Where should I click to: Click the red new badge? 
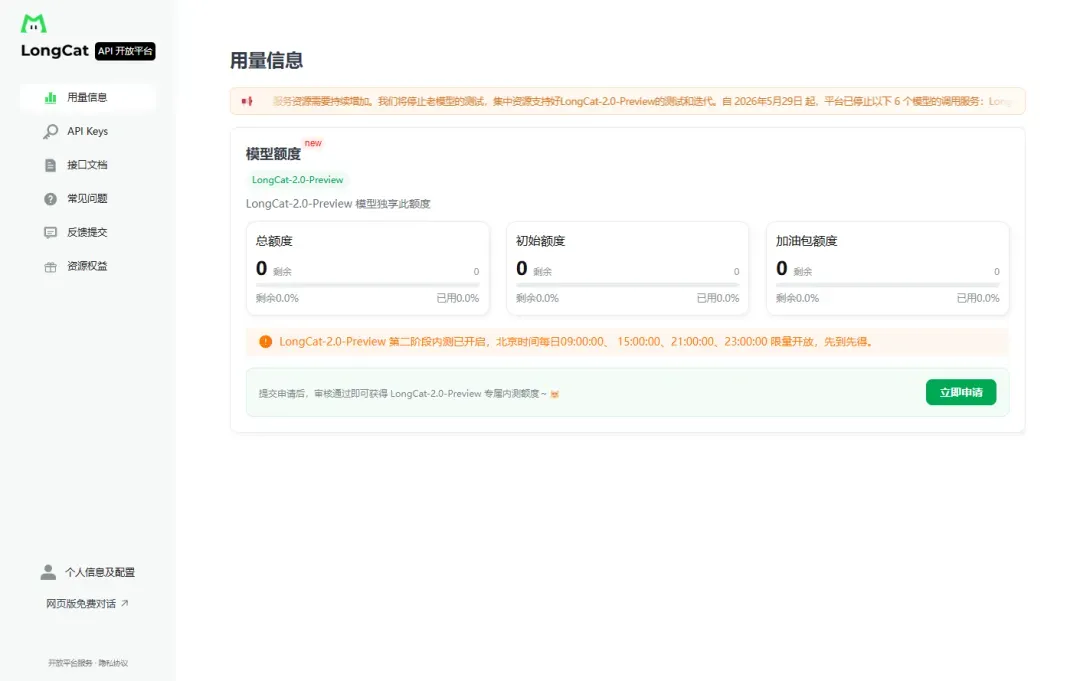click(313, 143)
